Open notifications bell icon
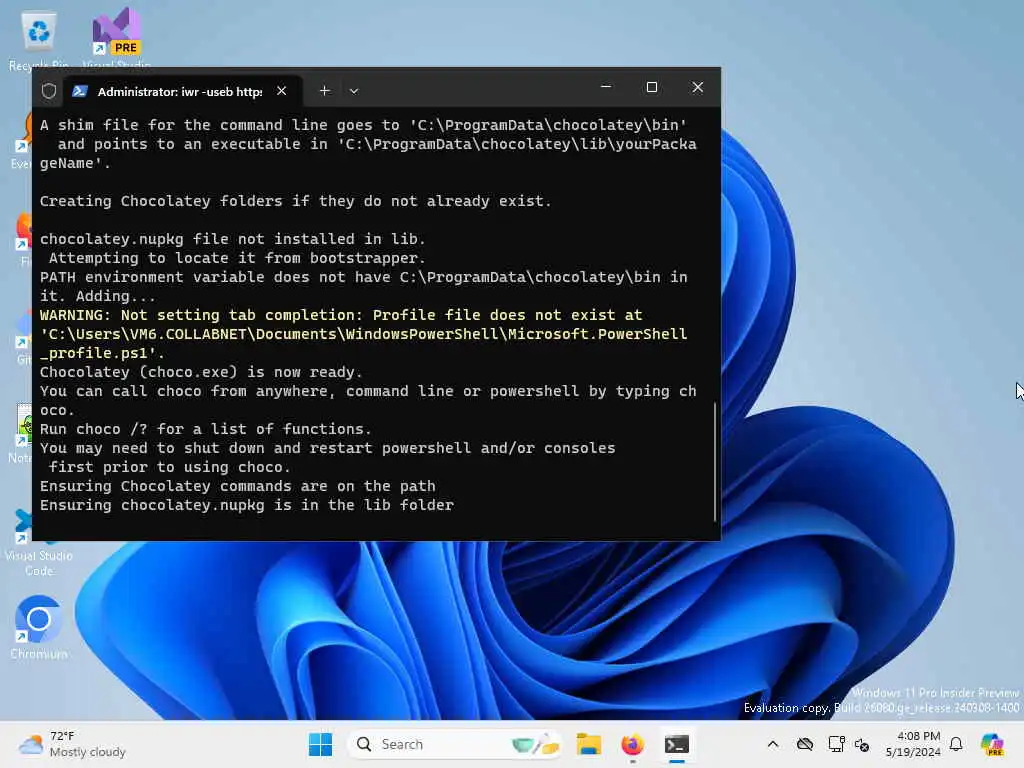 click(956, 744)
